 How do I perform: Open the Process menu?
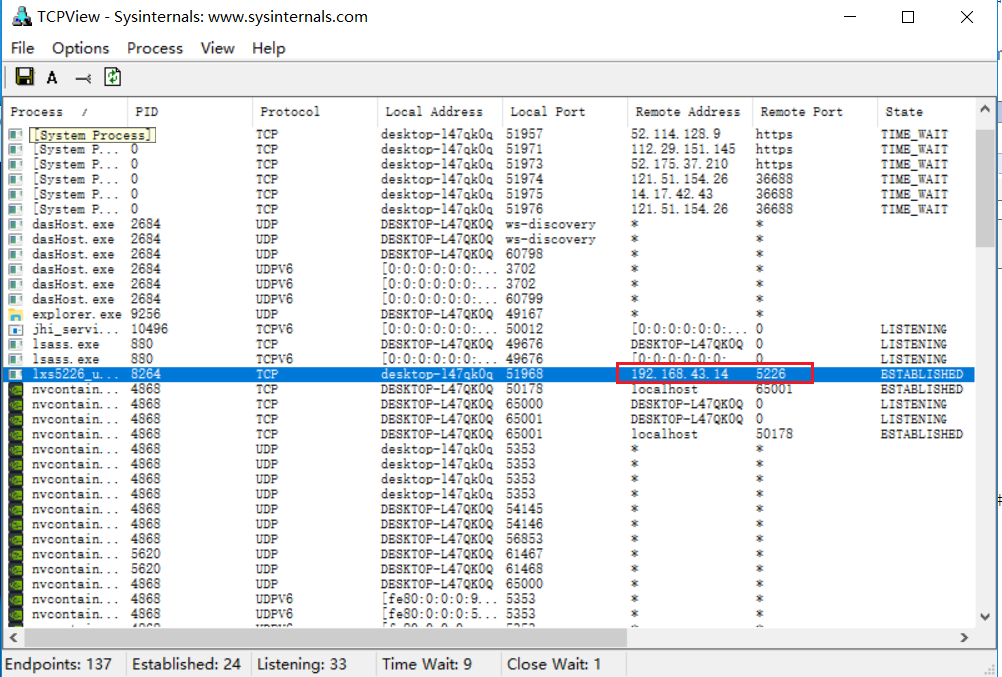pos(155,49)
